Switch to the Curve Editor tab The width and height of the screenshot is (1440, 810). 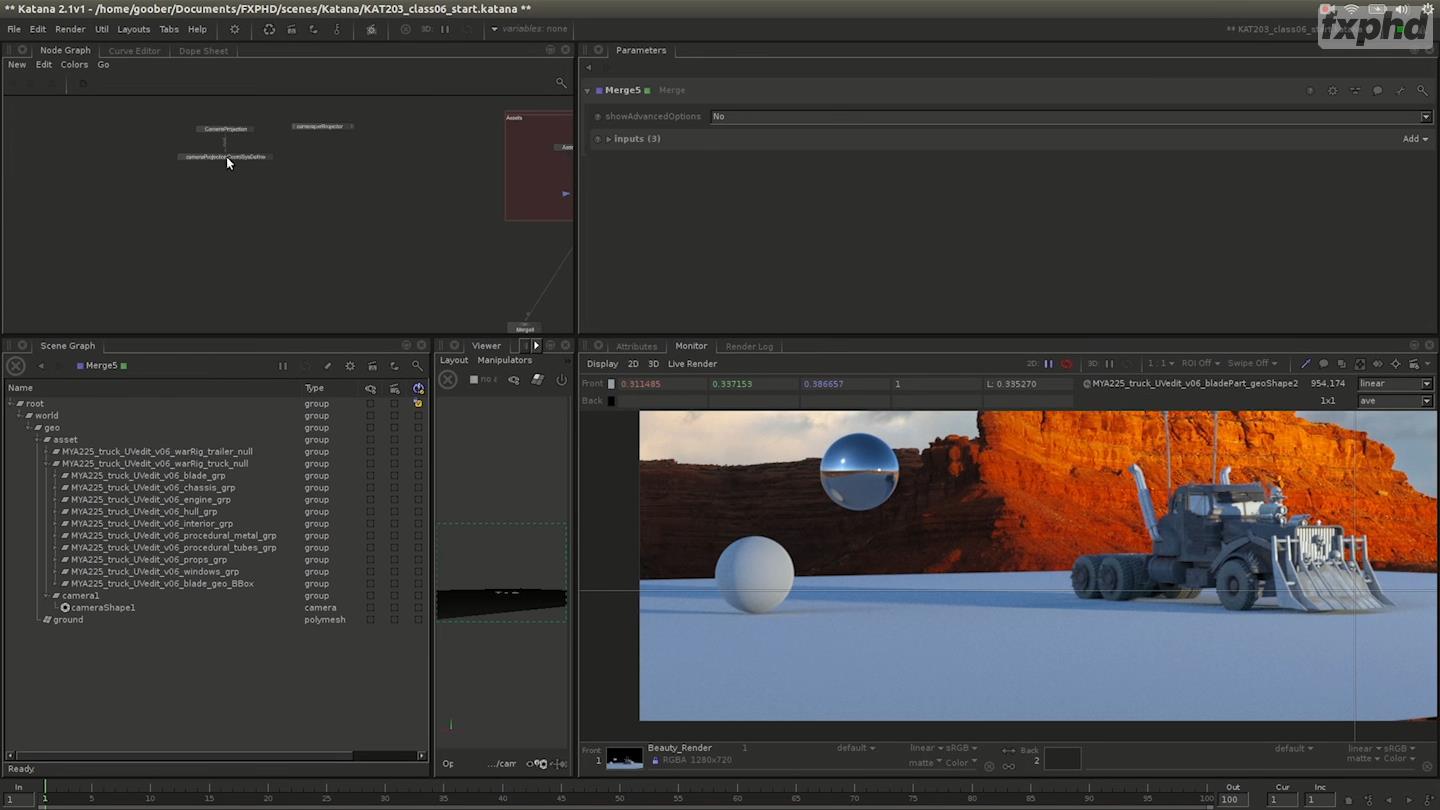[x=134, y=51]
